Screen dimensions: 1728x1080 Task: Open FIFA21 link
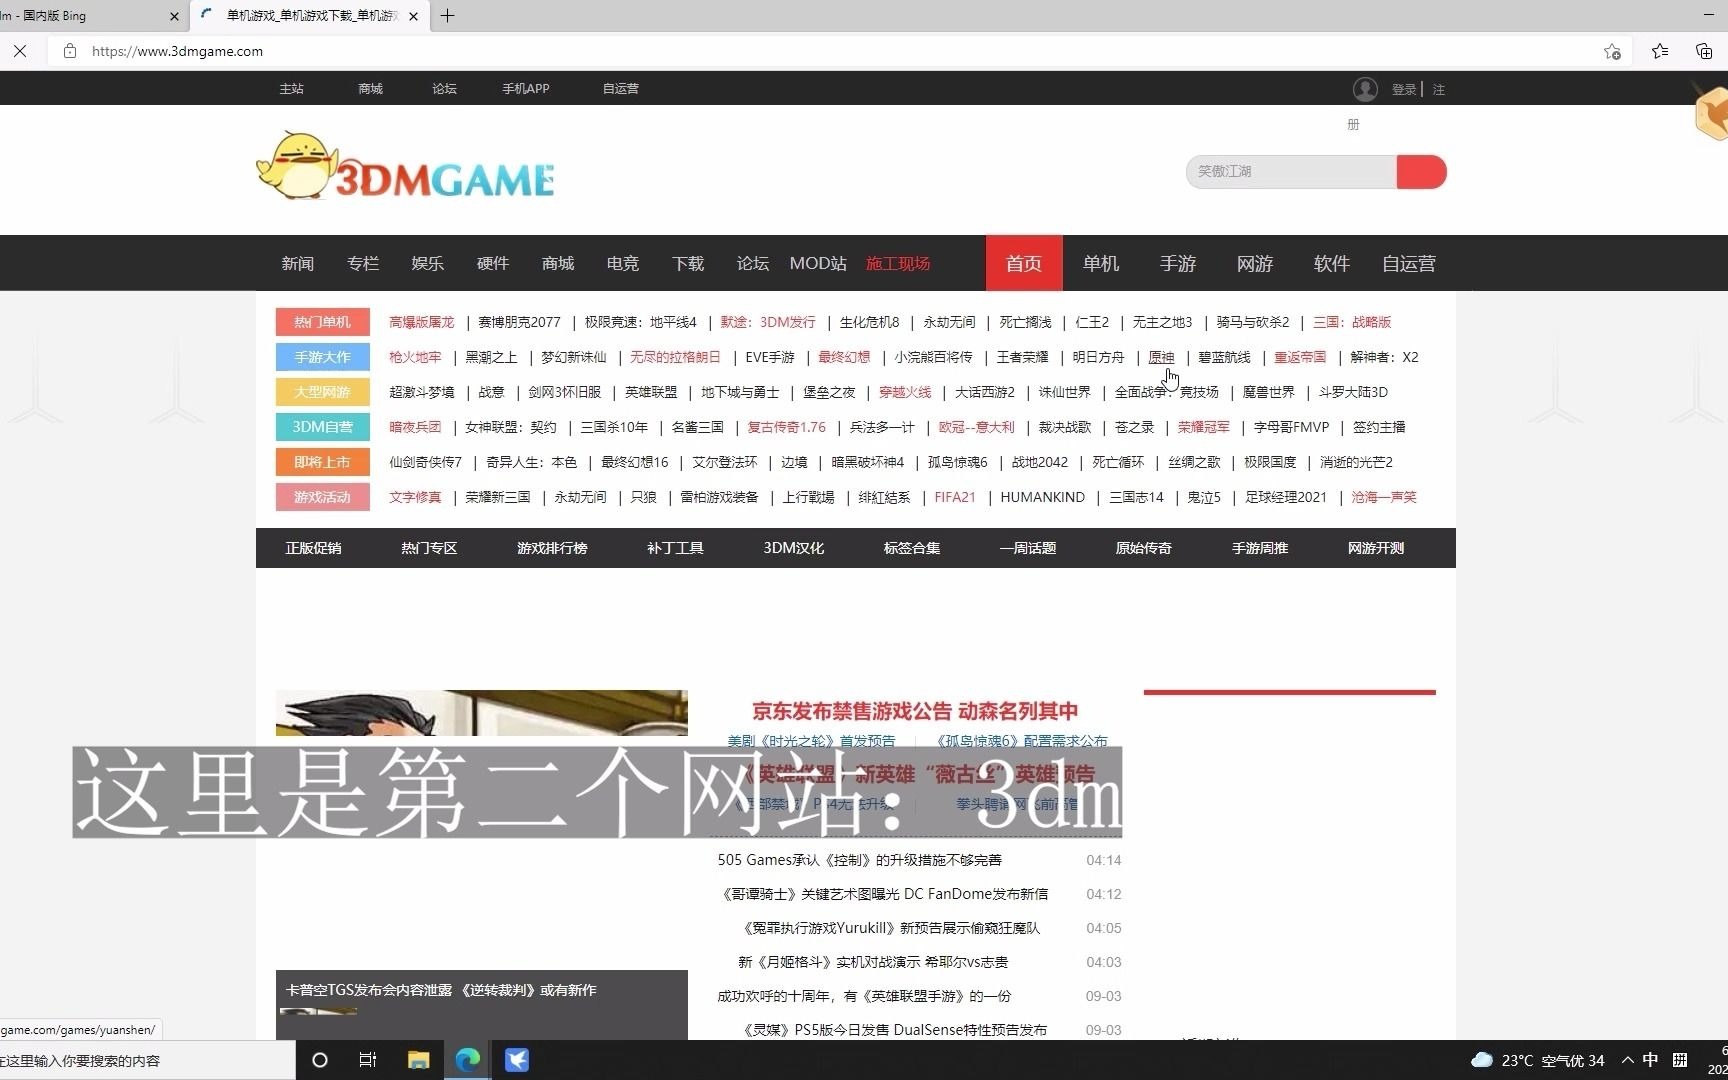point(955,497)
